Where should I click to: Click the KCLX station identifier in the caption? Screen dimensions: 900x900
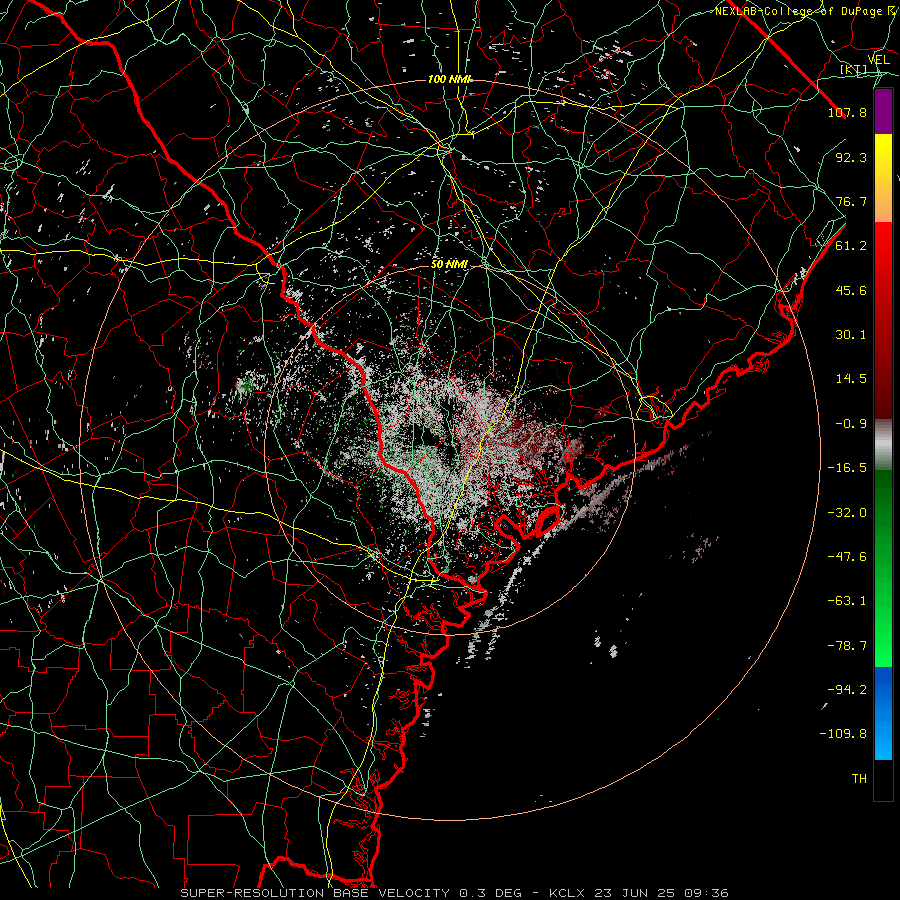coord(566,893)
